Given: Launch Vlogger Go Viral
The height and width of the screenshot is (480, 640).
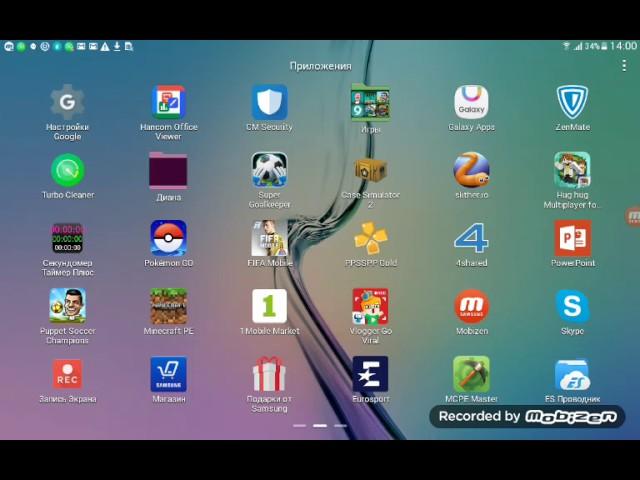Looking at the screenshot, I should 370,306.
